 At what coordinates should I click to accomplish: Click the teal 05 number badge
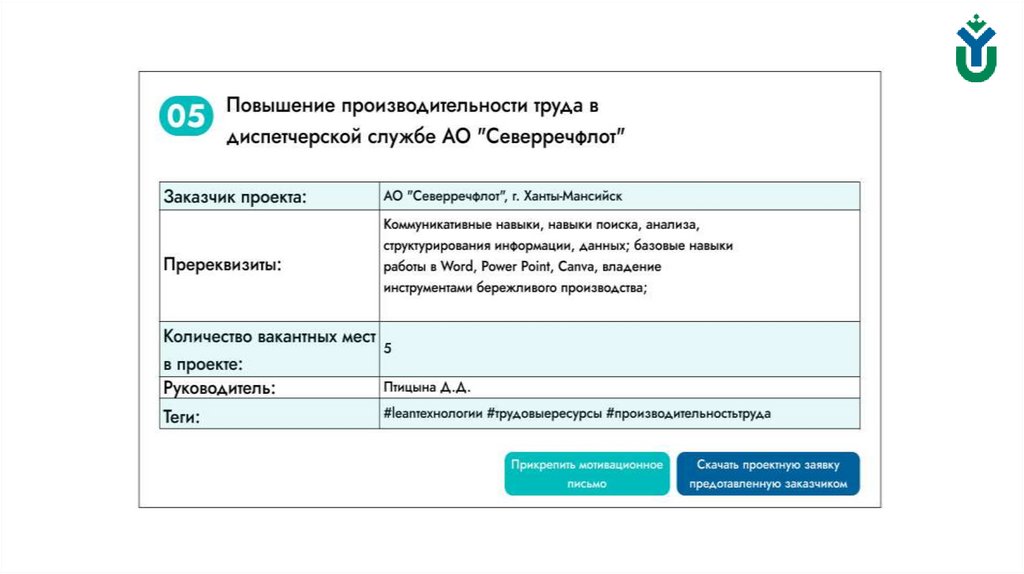pos(186,116)
